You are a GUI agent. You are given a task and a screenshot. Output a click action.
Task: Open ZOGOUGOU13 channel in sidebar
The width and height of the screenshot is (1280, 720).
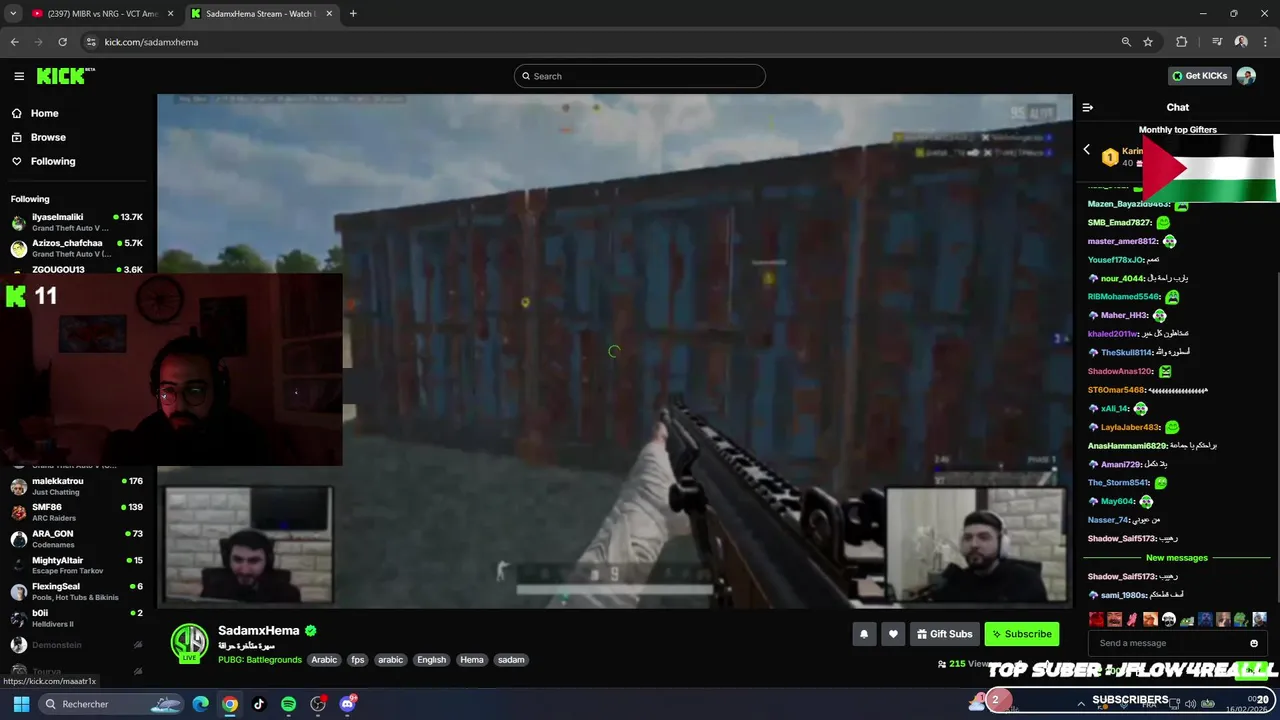77,269
